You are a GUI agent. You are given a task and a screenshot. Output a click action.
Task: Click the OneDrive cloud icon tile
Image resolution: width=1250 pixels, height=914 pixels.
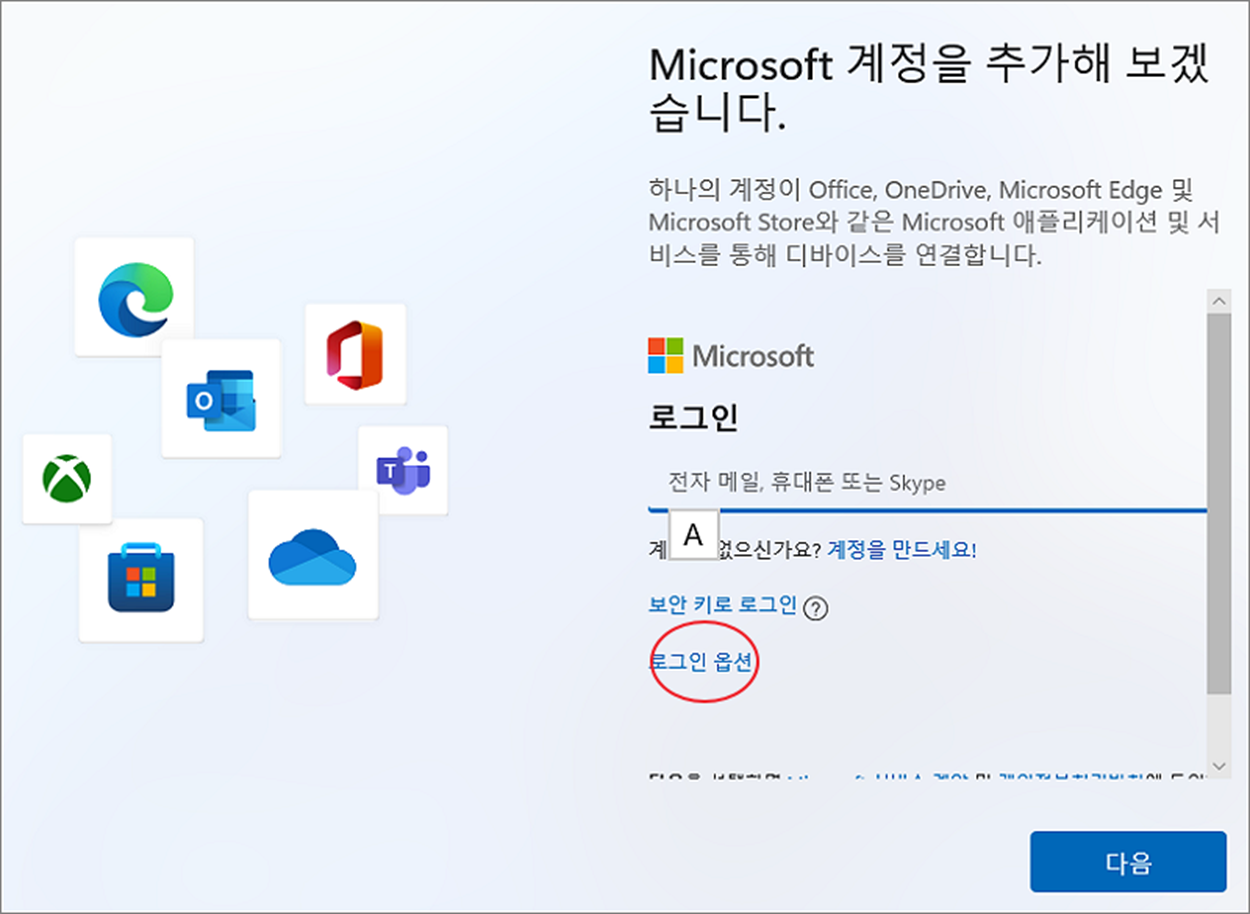point(313,554)
